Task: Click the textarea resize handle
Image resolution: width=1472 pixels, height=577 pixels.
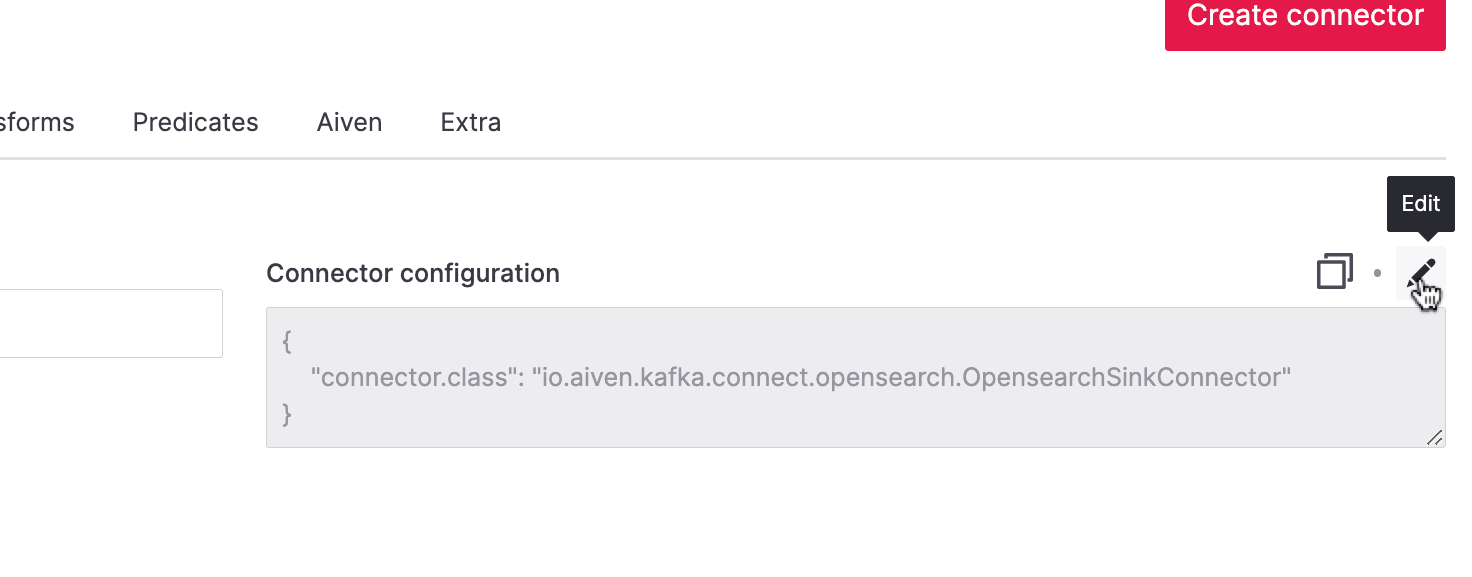Action: click(x=1437, y=437)
